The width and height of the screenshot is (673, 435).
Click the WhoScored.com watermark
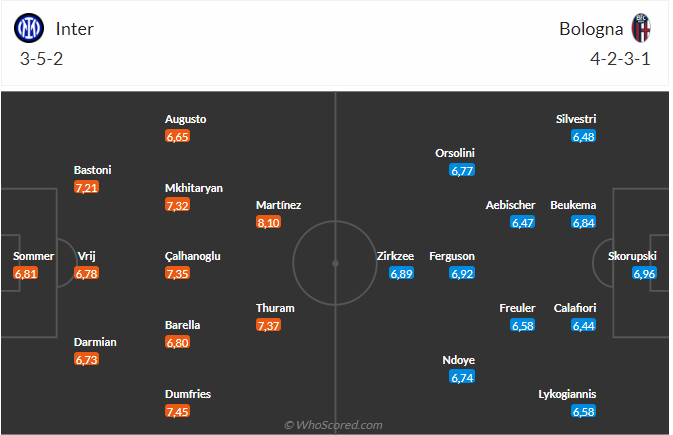[333, 425]
